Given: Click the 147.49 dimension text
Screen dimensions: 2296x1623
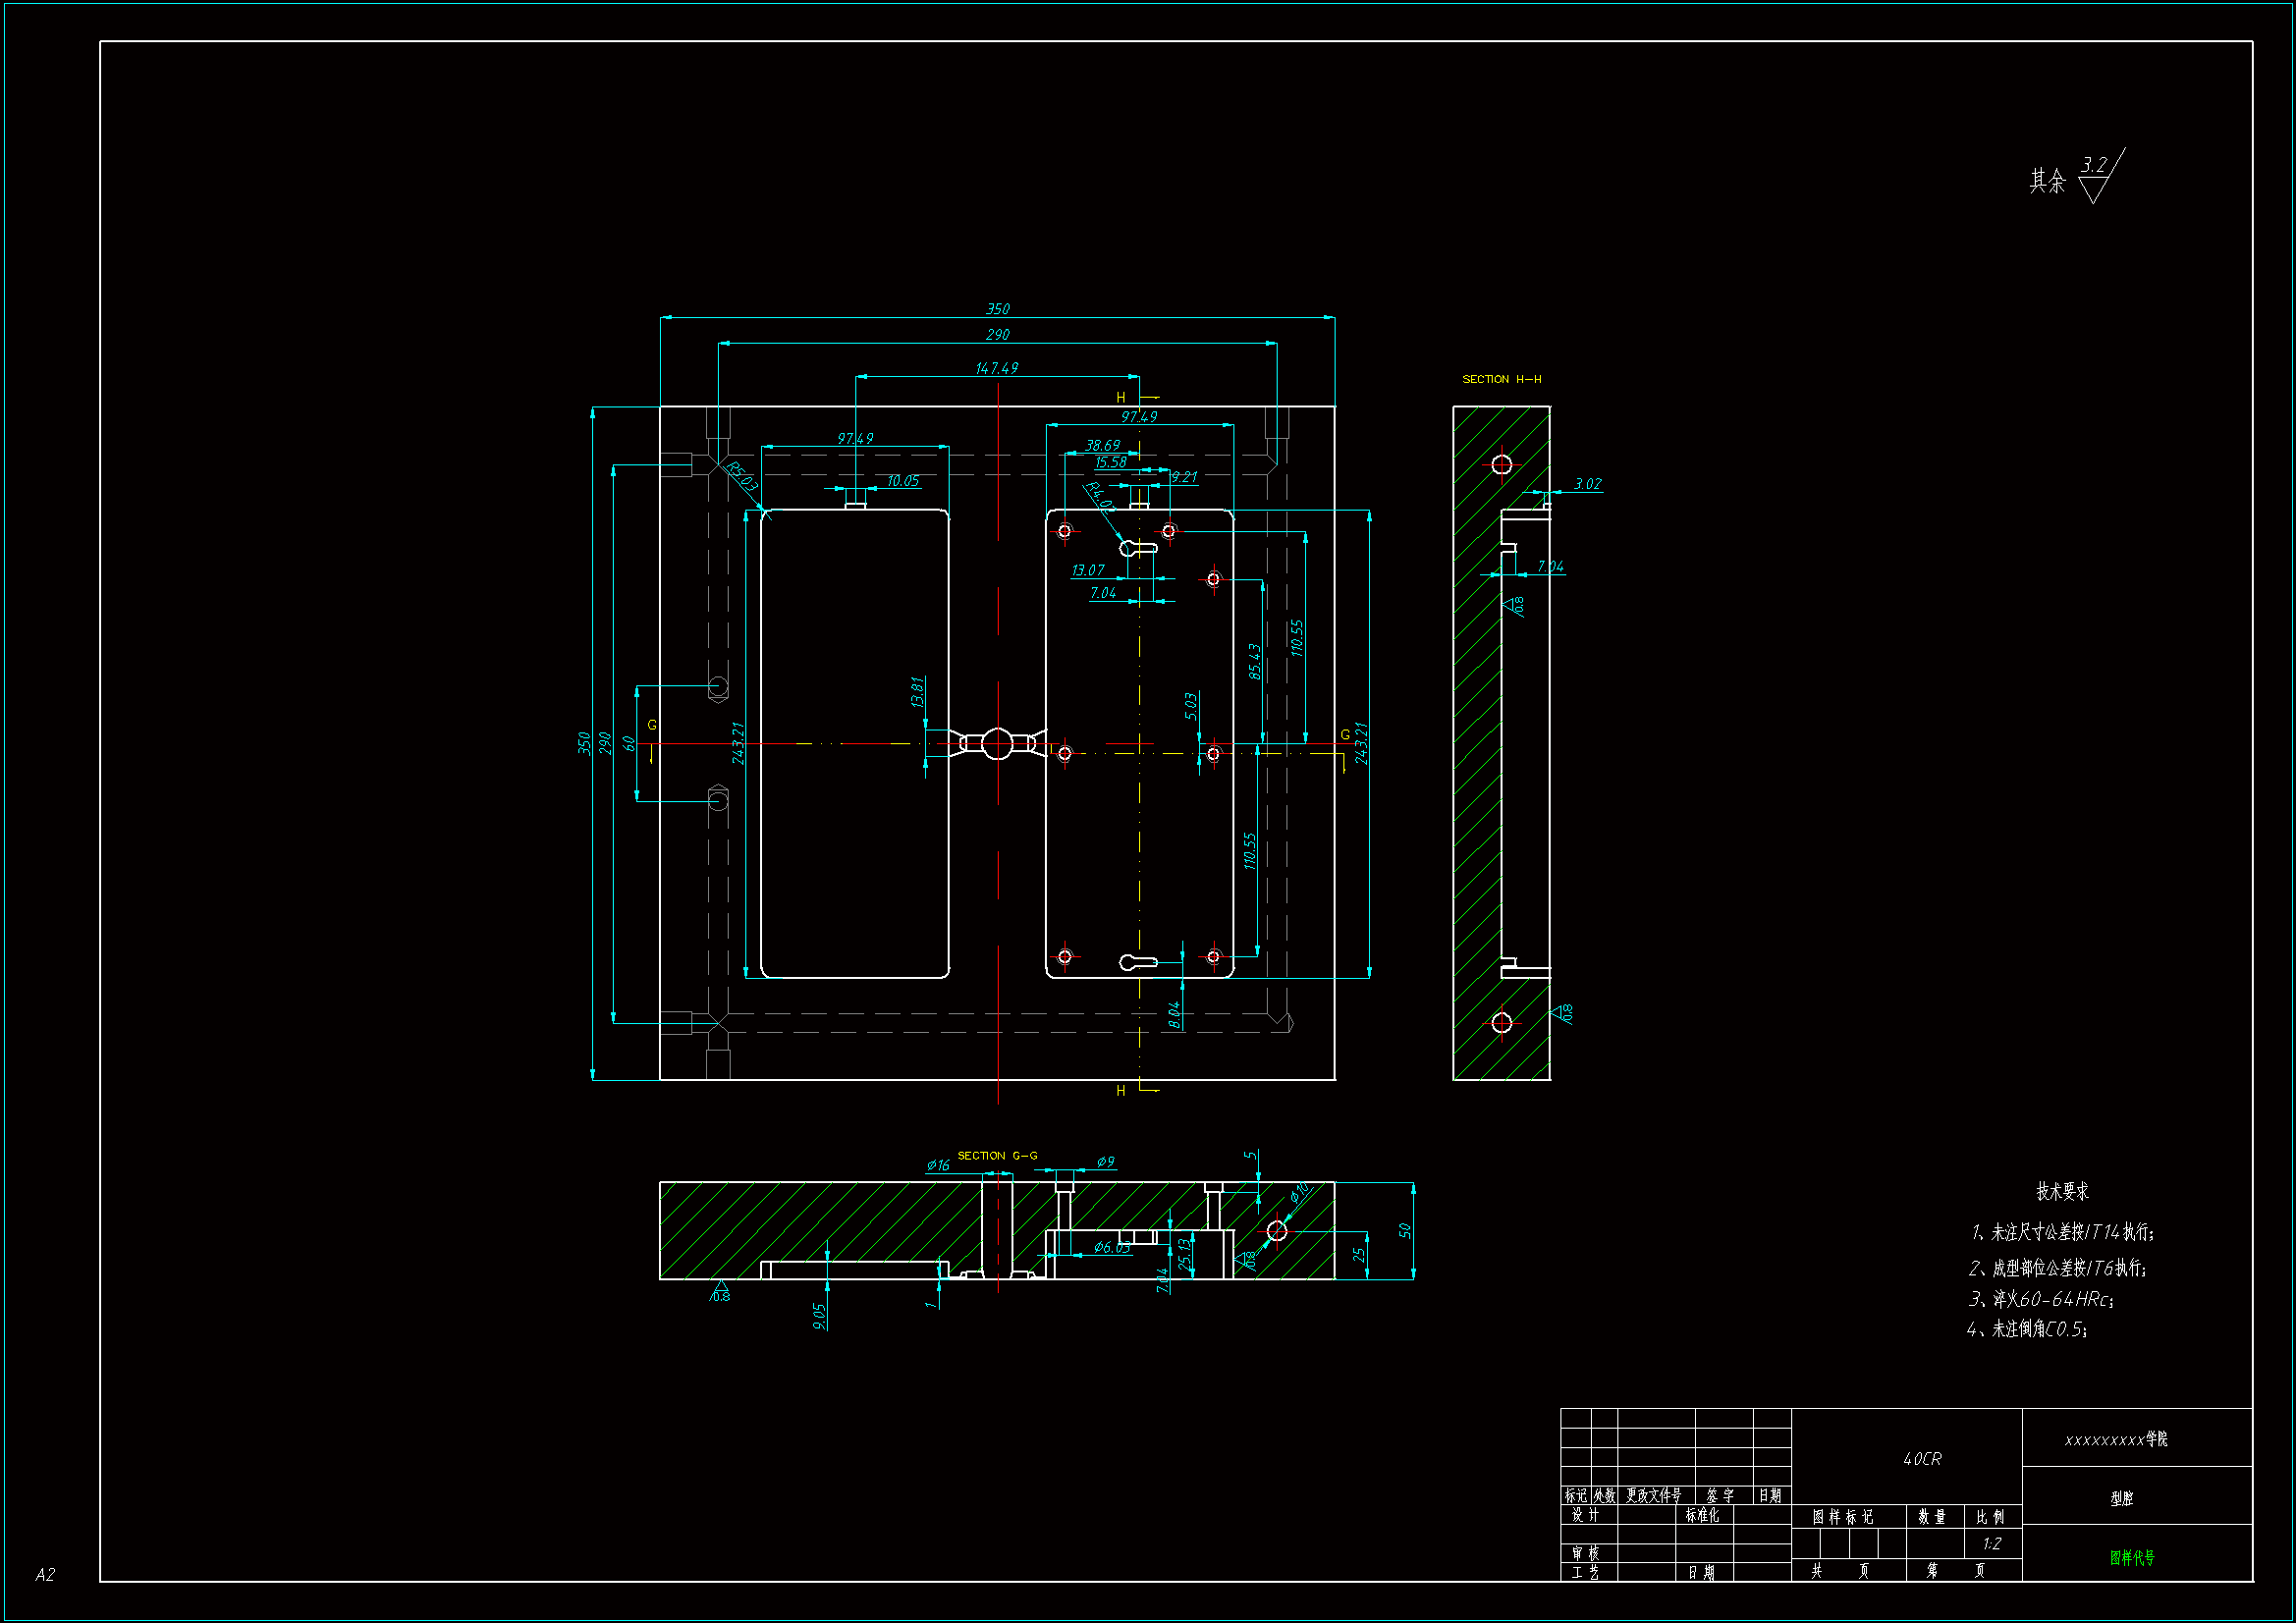Looking at the screenshot, I should tap(996, 368).
